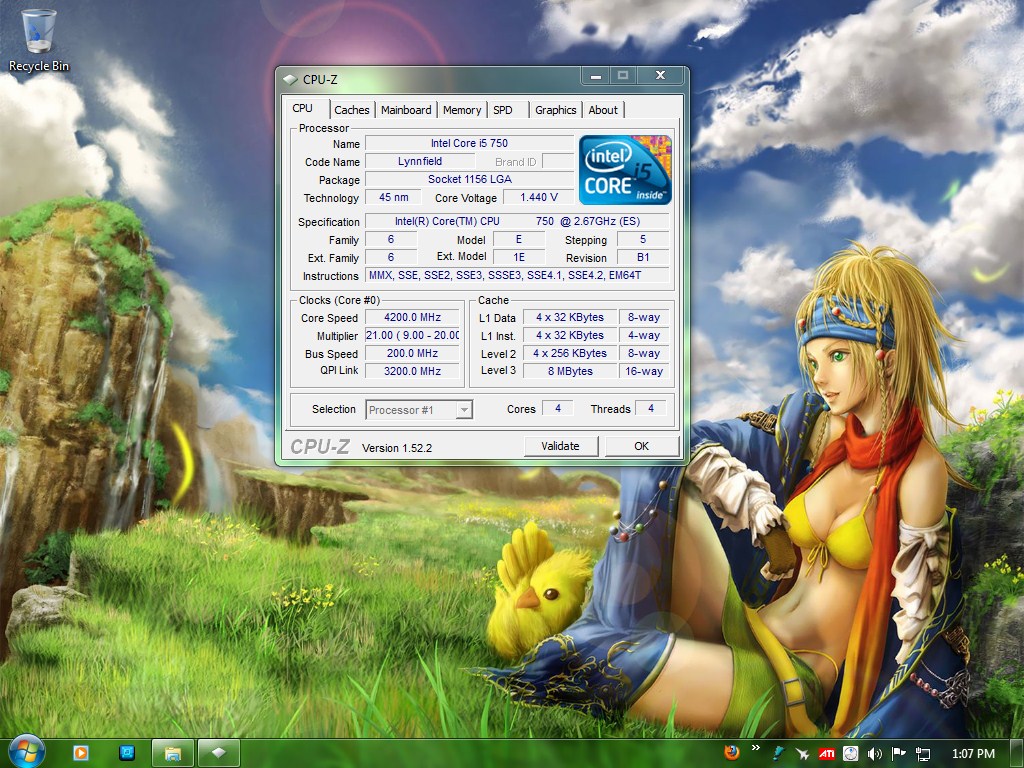Screen dimensions: 1024x768
Task: Click the Validate button
Action: [560, 446]
